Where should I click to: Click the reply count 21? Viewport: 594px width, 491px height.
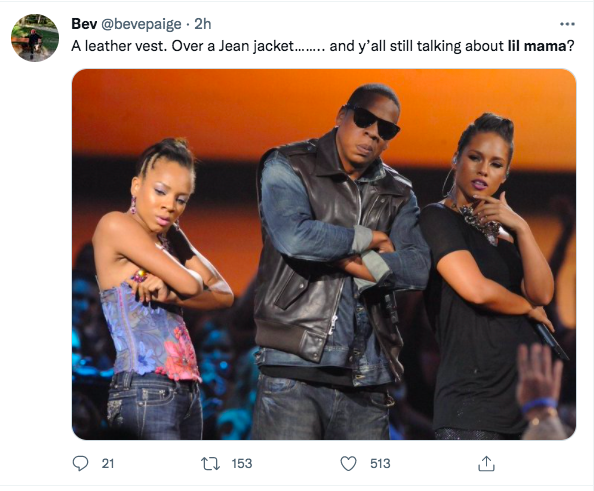pyautogui.click(x=108, y=463)
